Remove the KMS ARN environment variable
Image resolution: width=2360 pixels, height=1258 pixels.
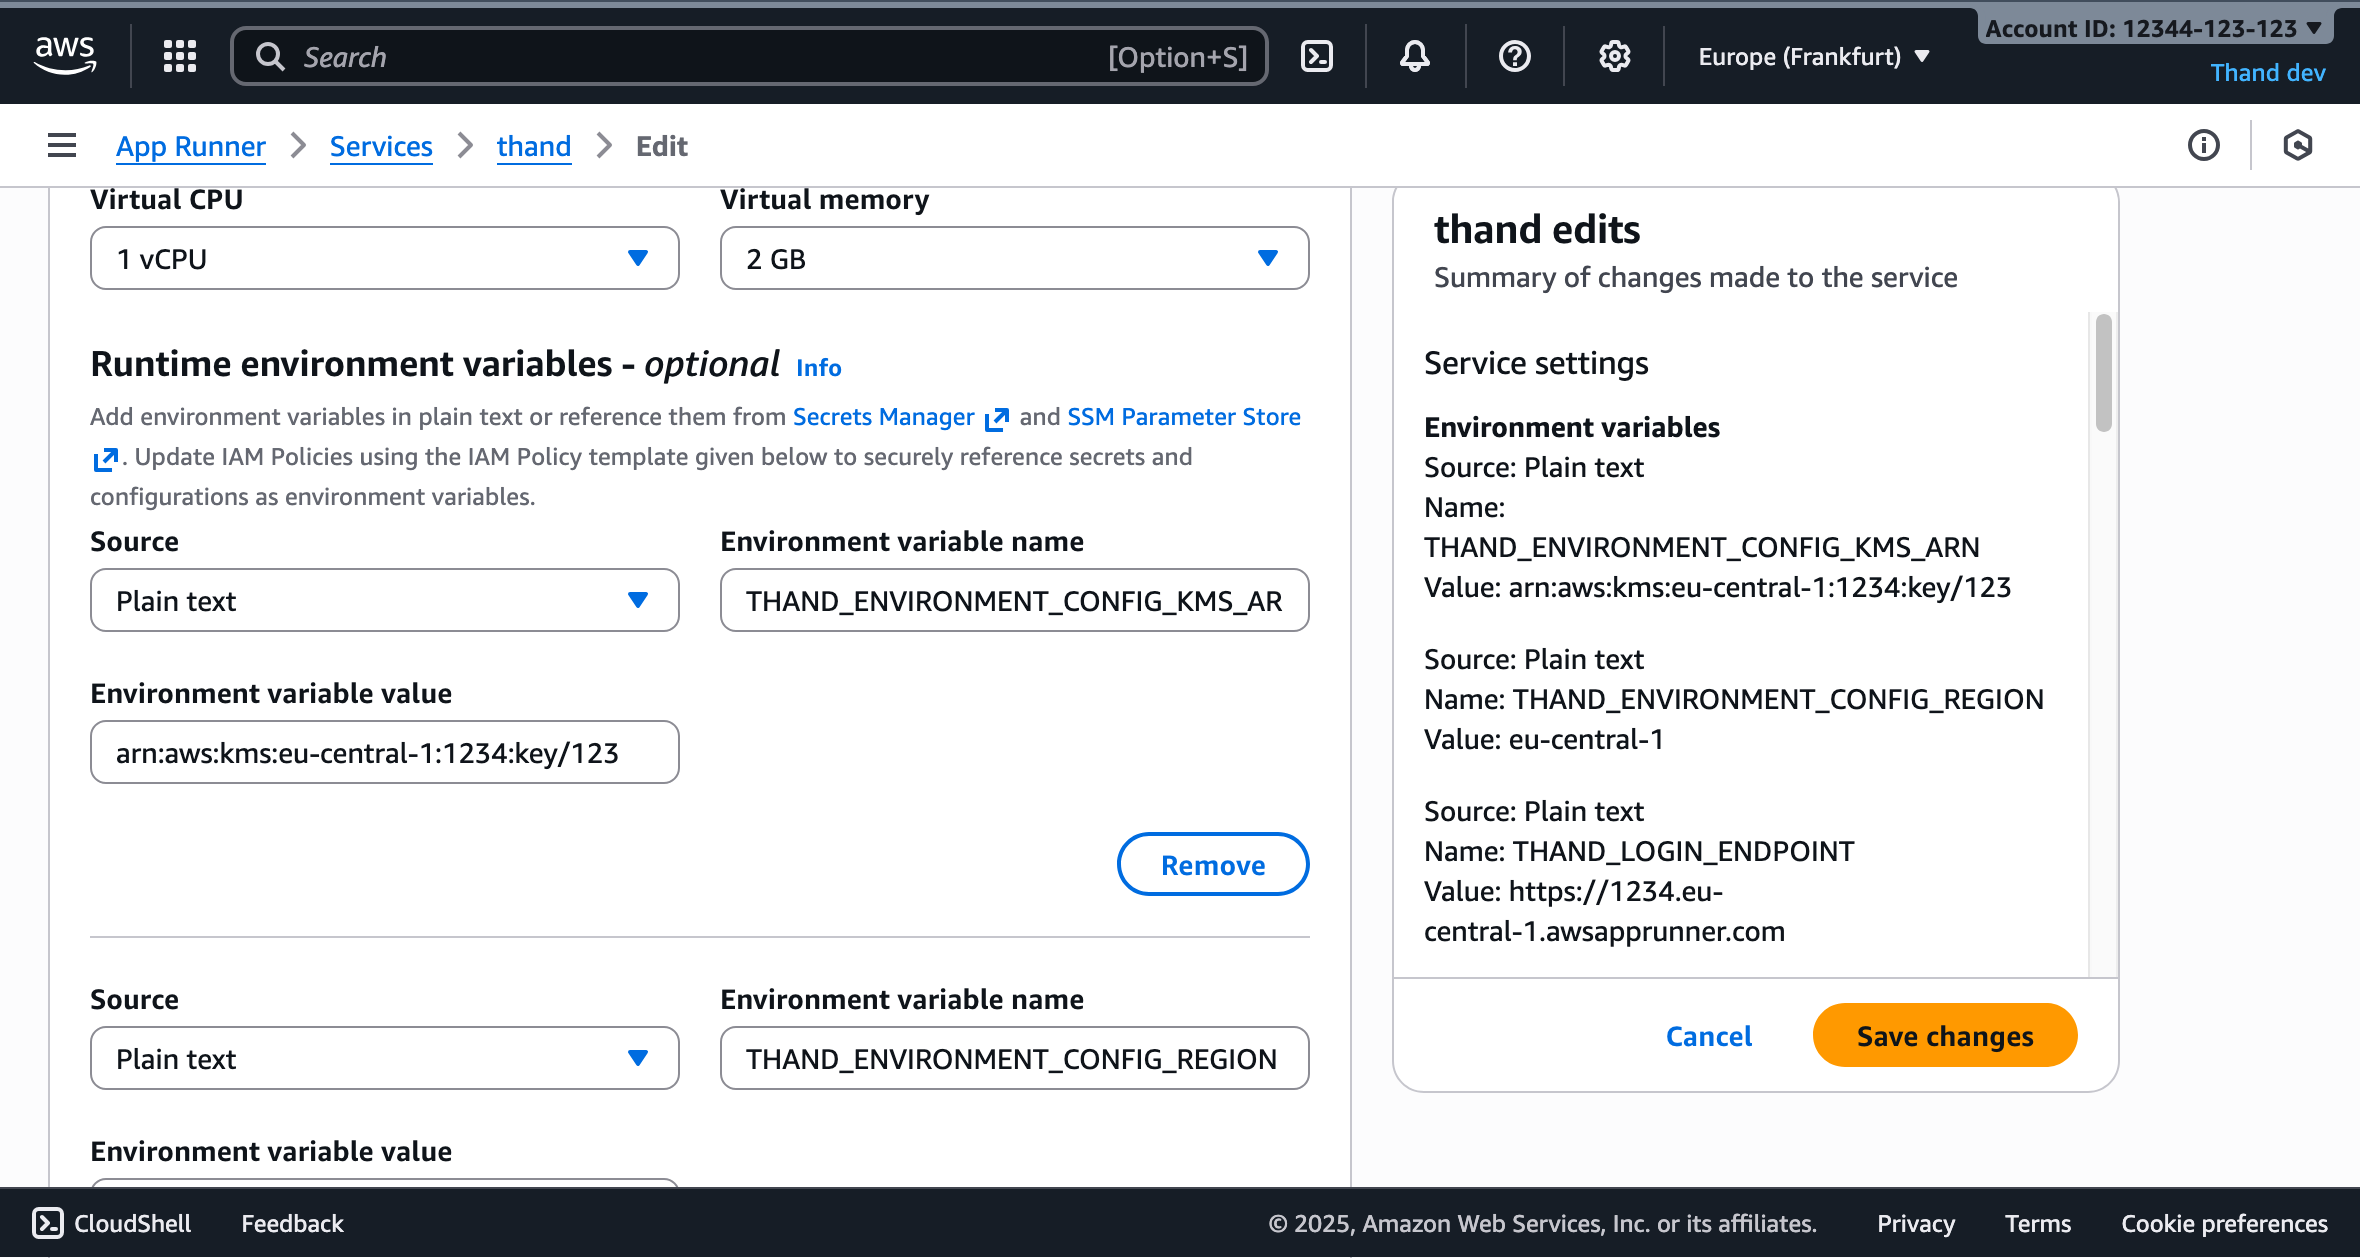1212,865
